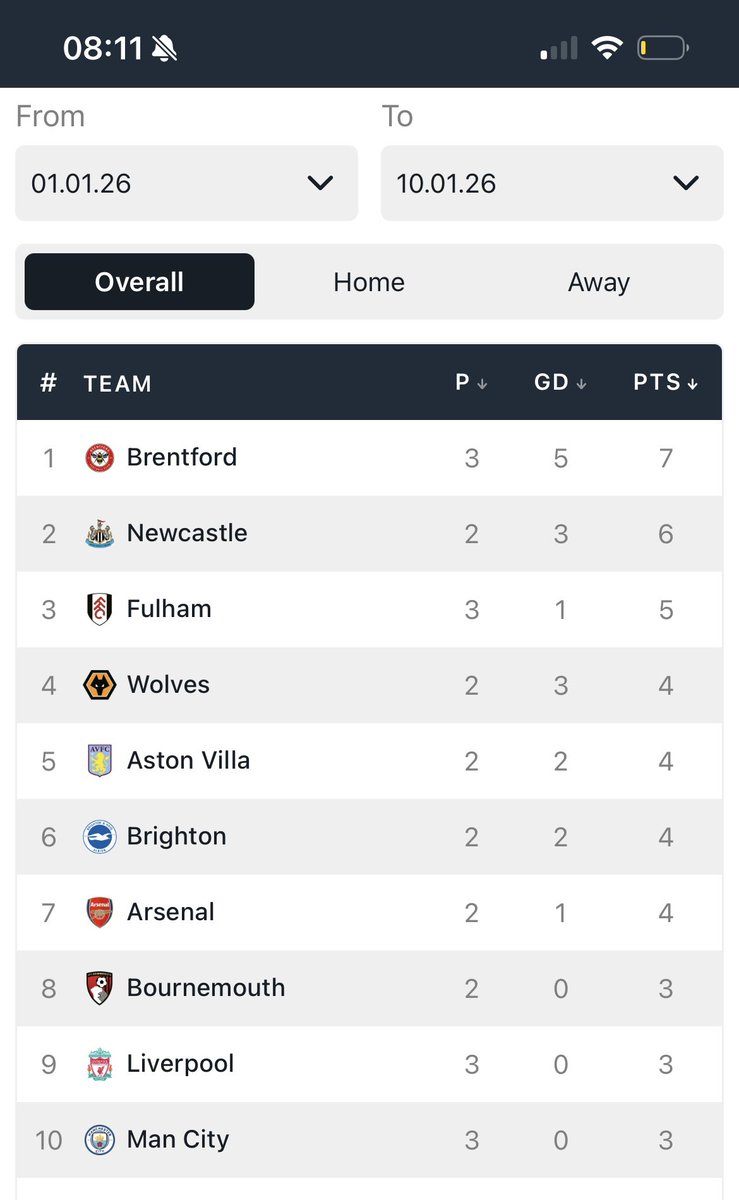Sort table by PTS column
739x1200 pixels.
[666, 382]
